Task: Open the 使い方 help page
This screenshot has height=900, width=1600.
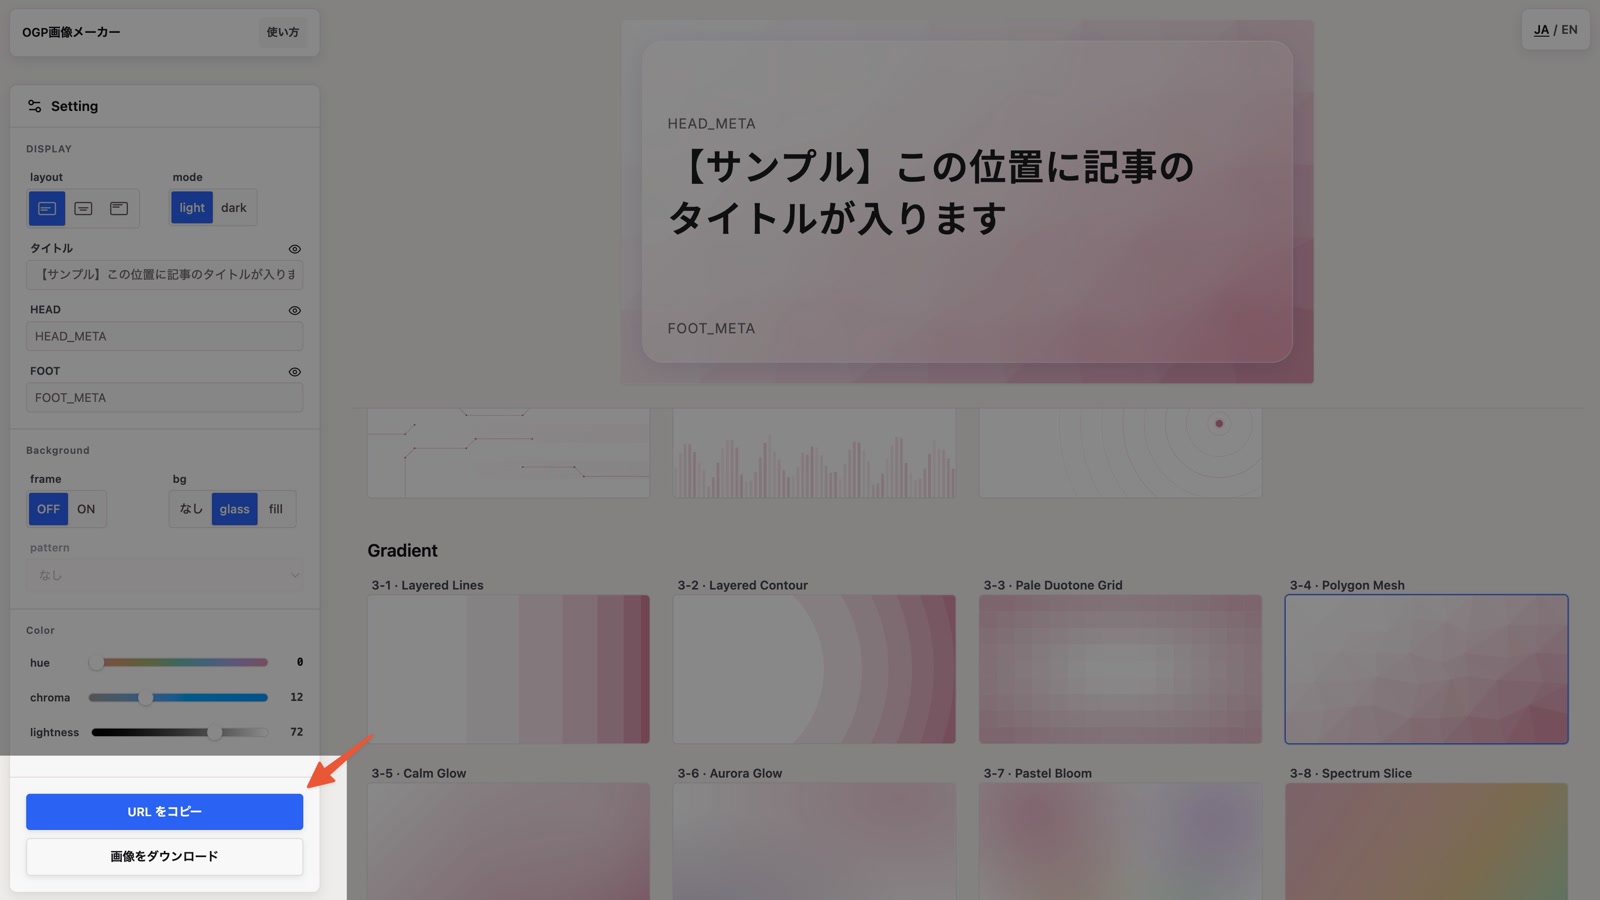Action: (x=282, y=32)
